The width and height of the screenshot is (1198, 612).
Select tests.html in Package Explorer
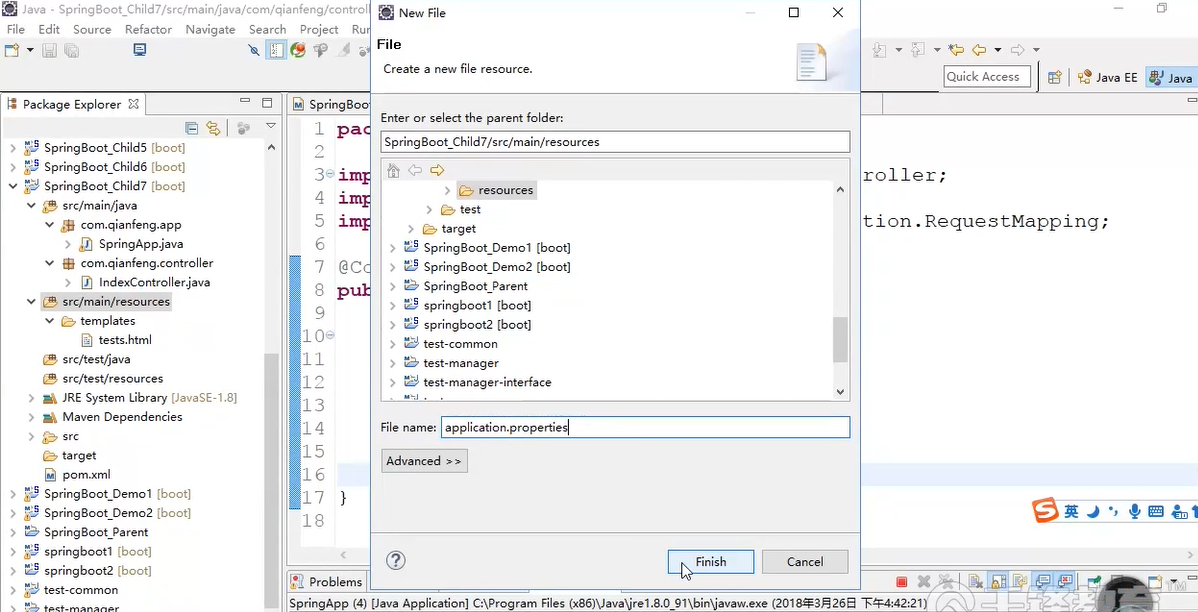point(125,340)
